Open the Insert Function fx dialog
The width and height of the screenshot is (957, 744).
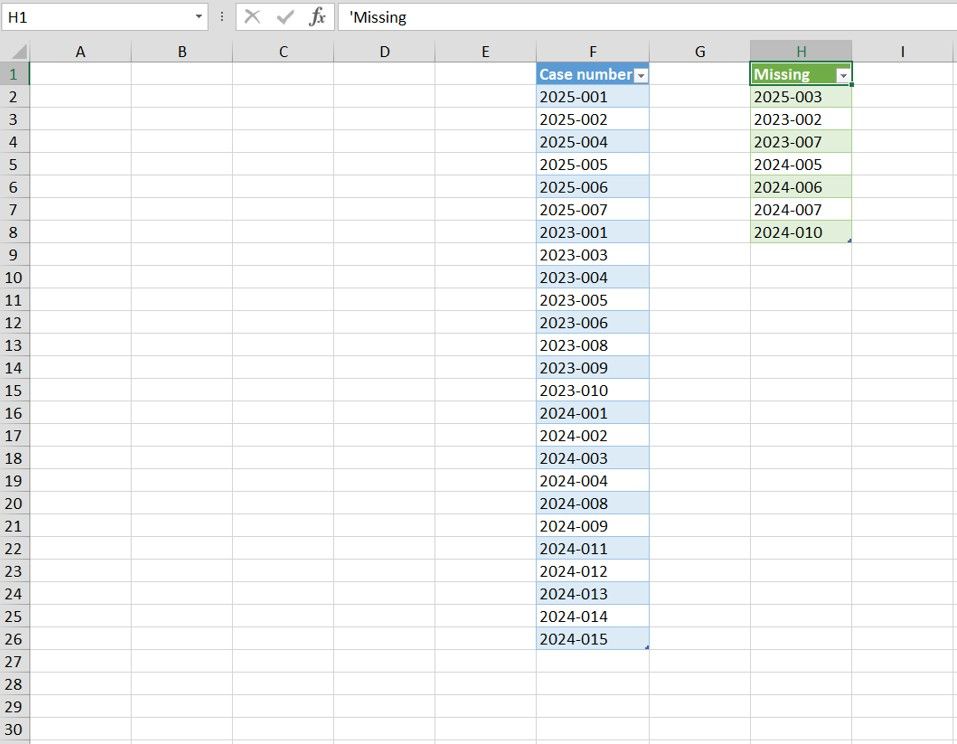[317, 17]
